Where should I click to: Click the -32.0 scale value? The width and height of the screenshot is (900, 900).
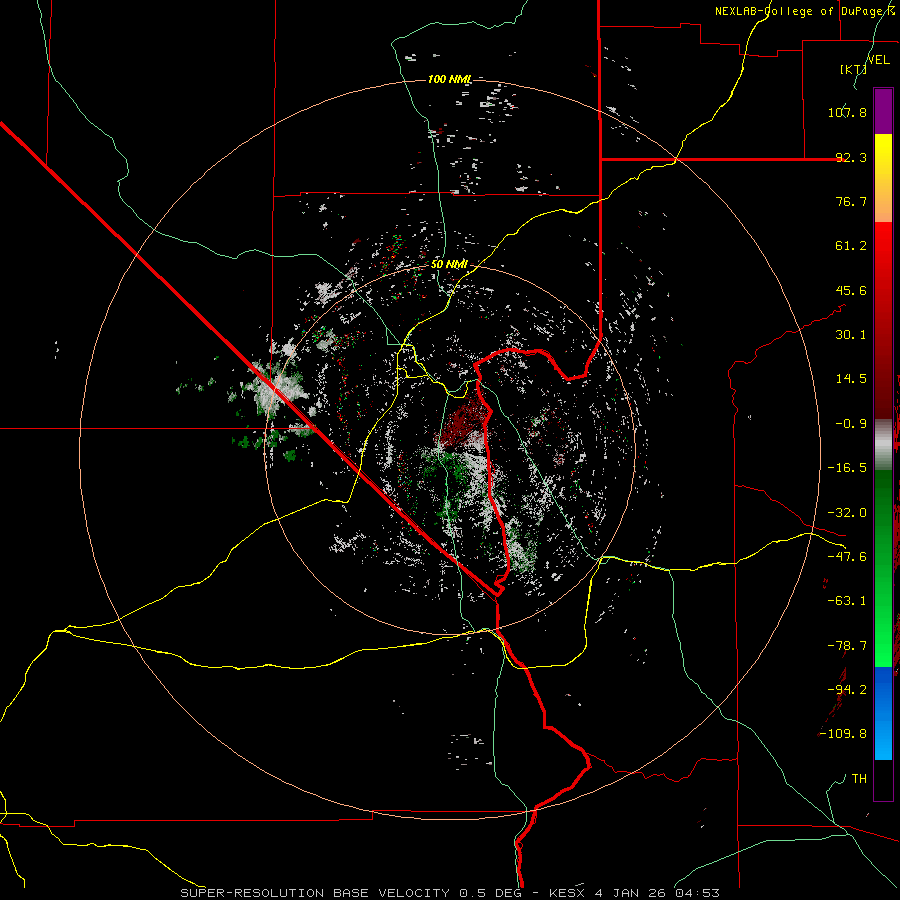click(847, 513)
